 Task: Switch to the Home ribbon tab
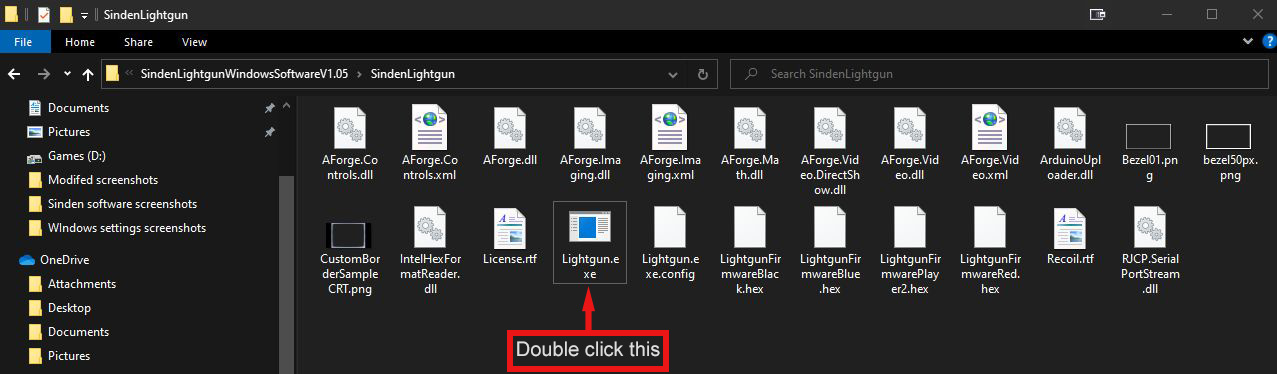click(x=80, y=42)
